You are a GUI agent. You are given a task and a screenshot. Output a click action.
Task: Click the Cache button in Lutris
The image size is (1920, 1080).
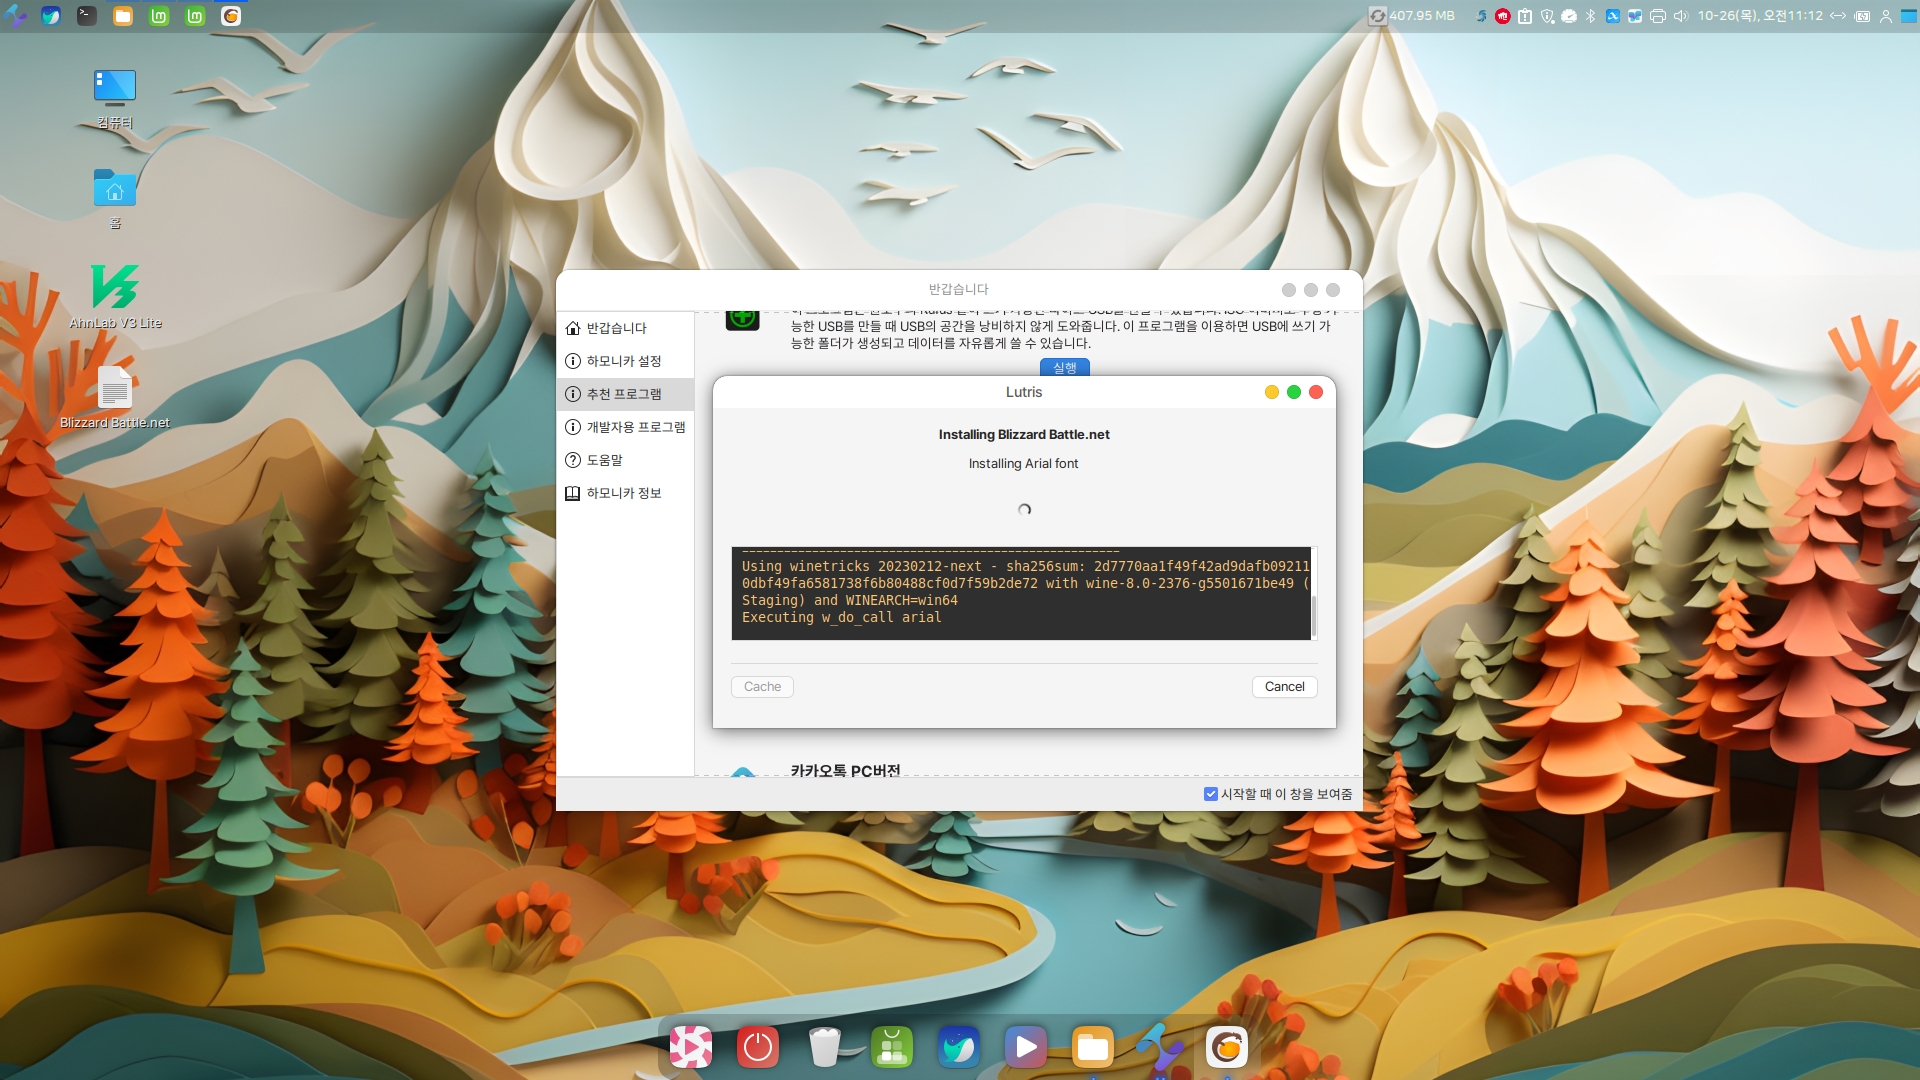click(762, 687)
